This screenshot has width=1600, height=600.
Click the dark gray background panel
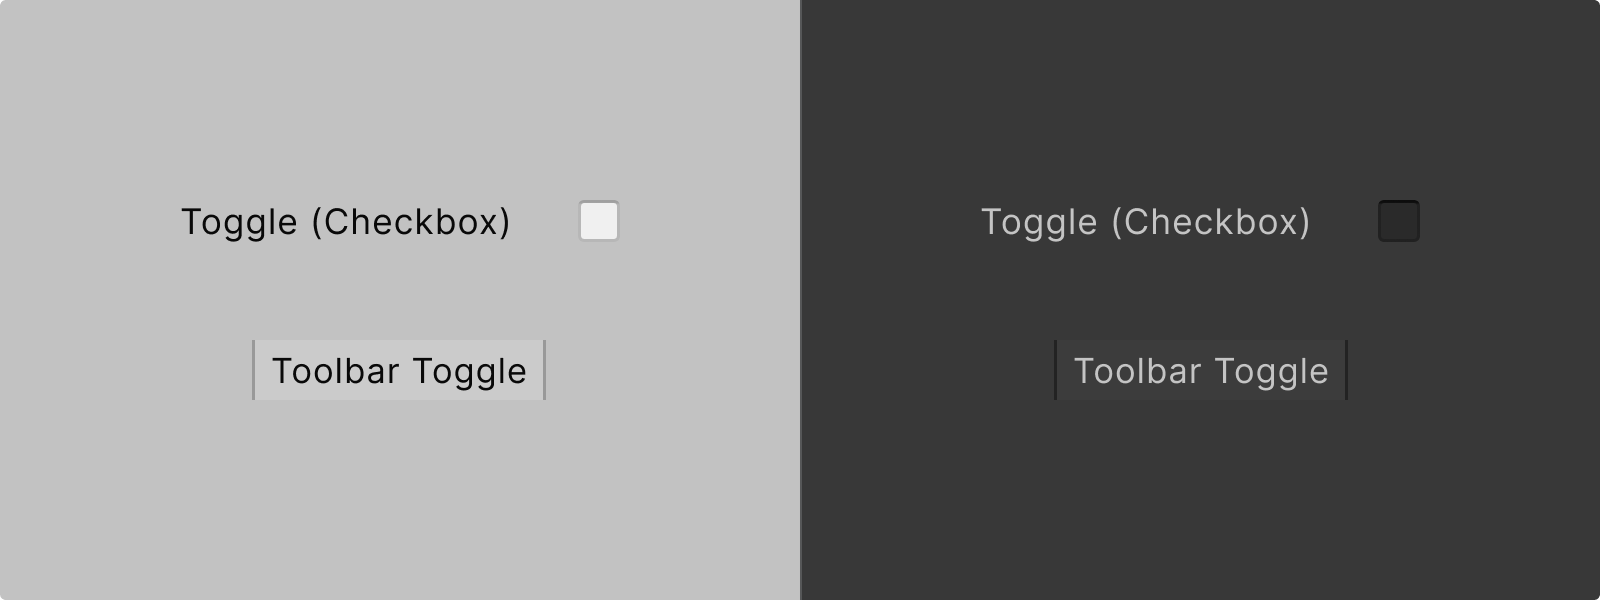point(1200,500)
